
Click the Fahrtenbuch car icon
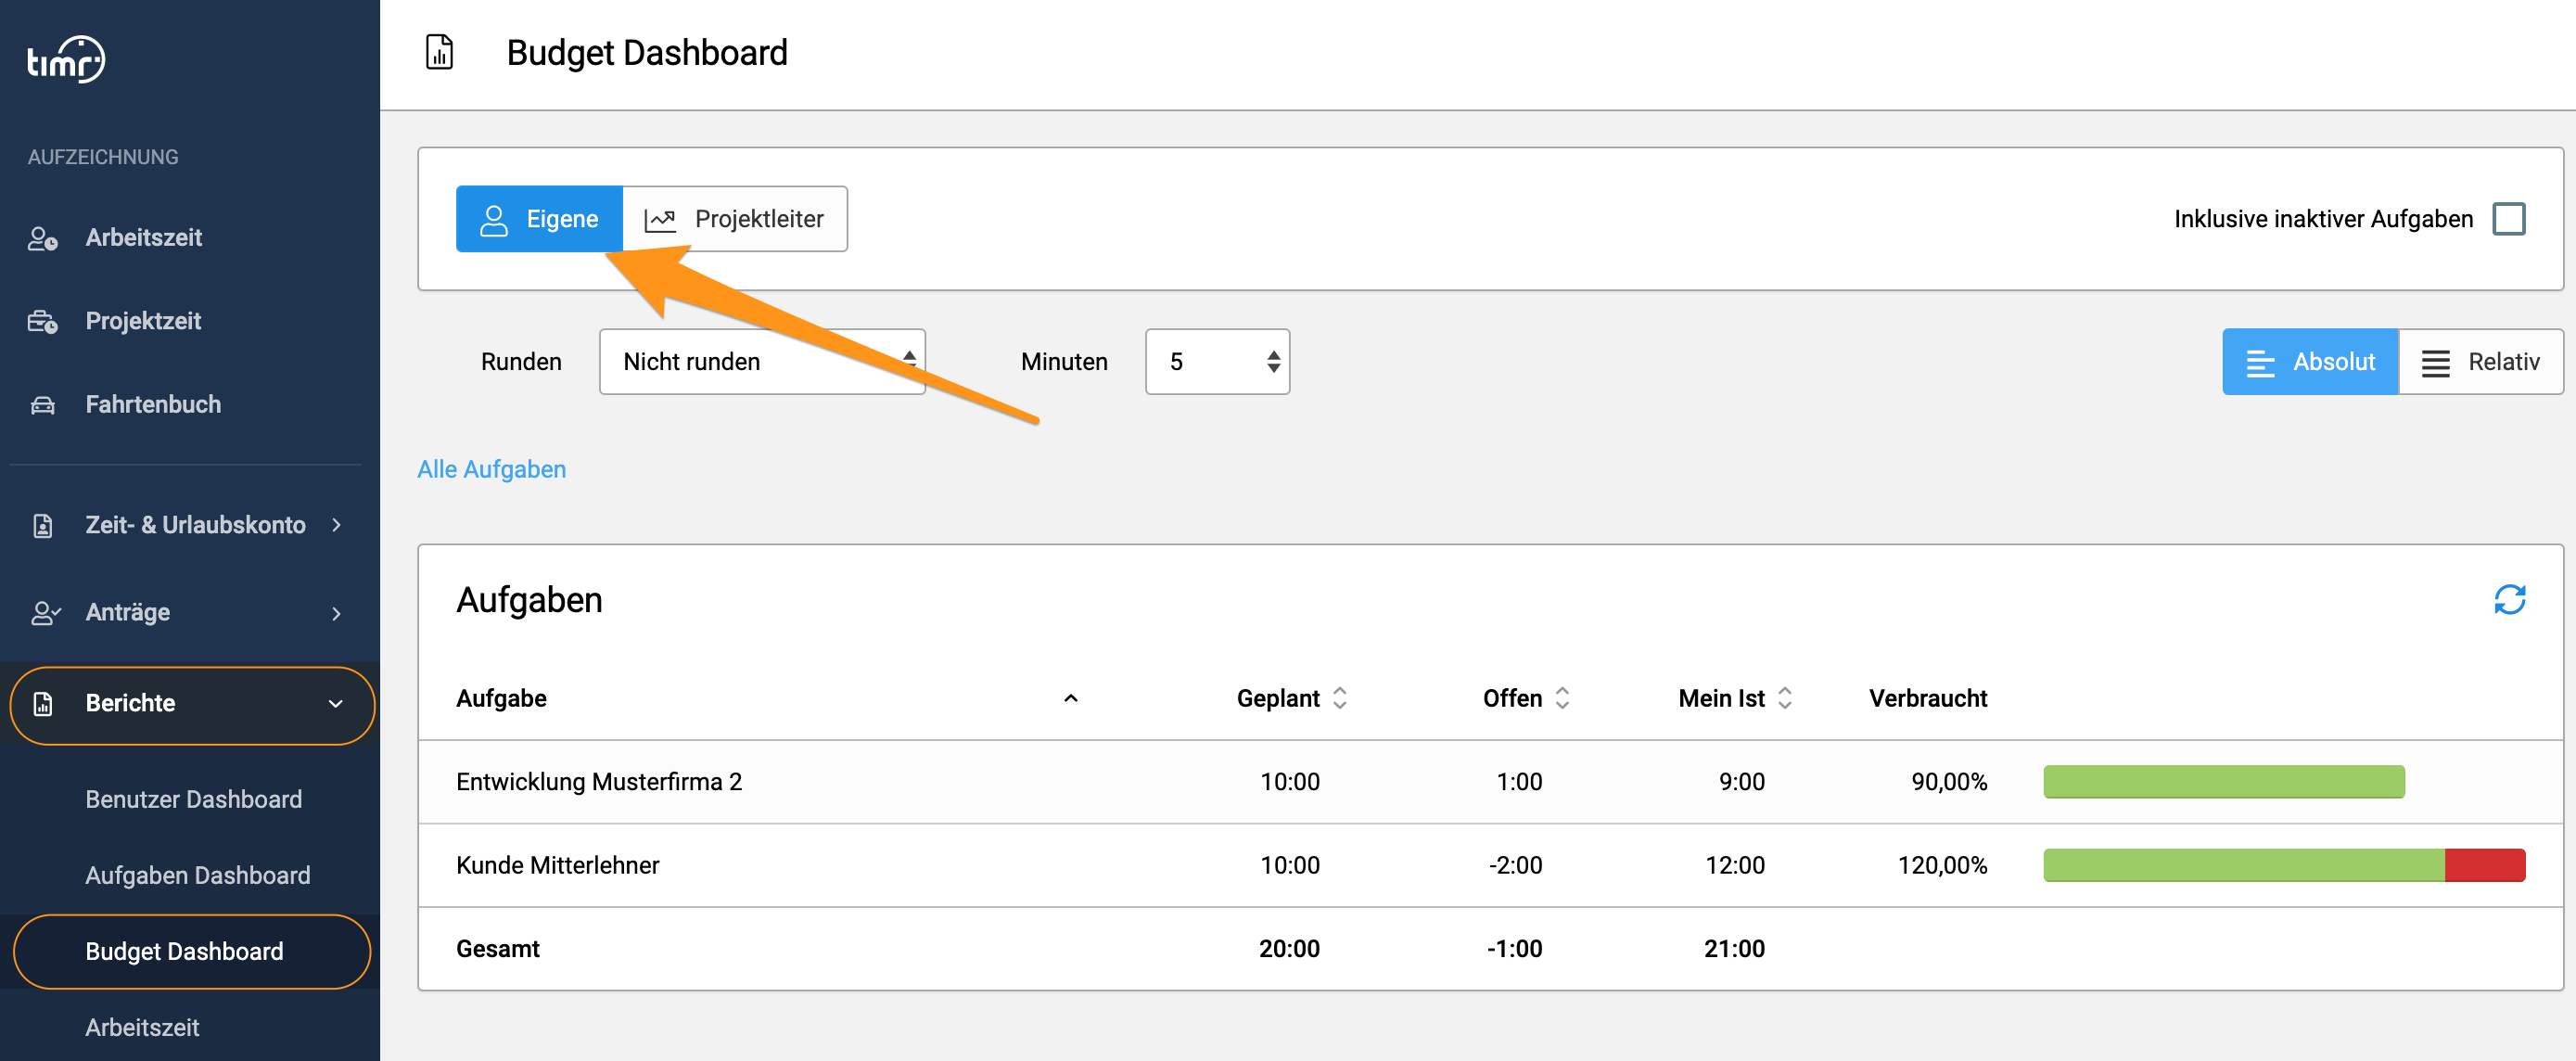coord(43,405)
